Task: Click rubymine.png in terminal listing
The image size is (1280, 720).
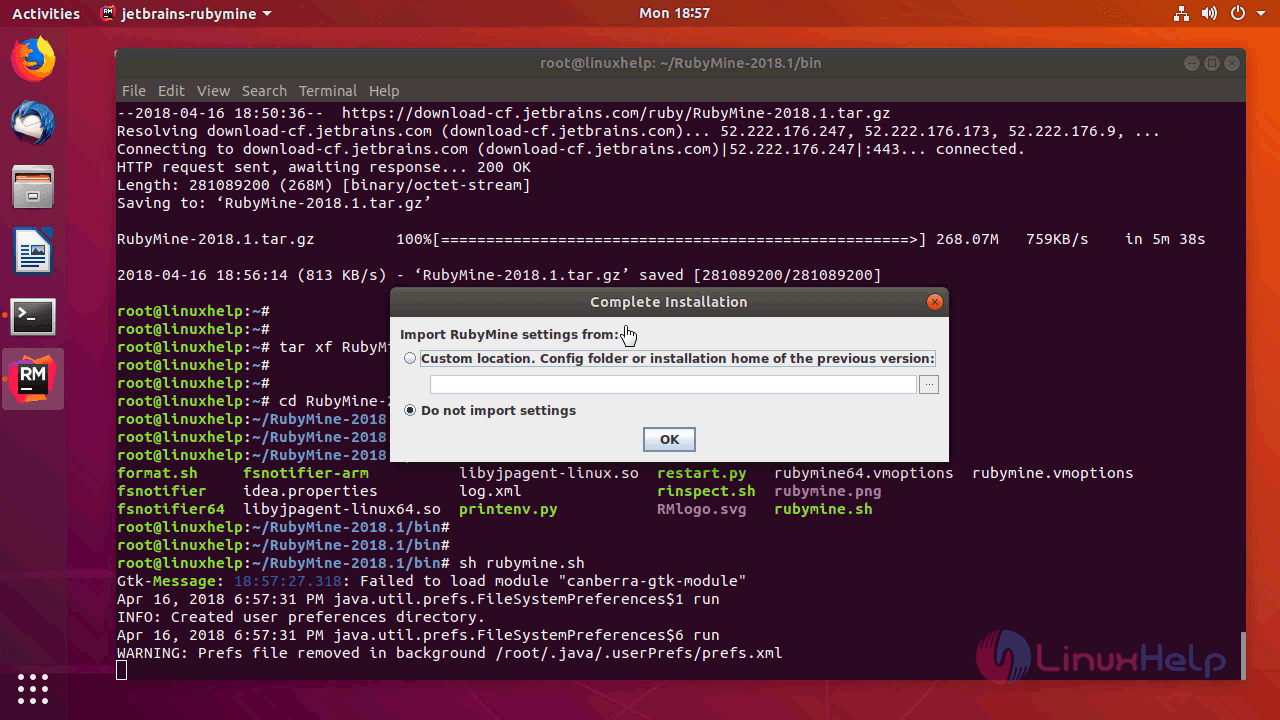Action: click(827, 491)
